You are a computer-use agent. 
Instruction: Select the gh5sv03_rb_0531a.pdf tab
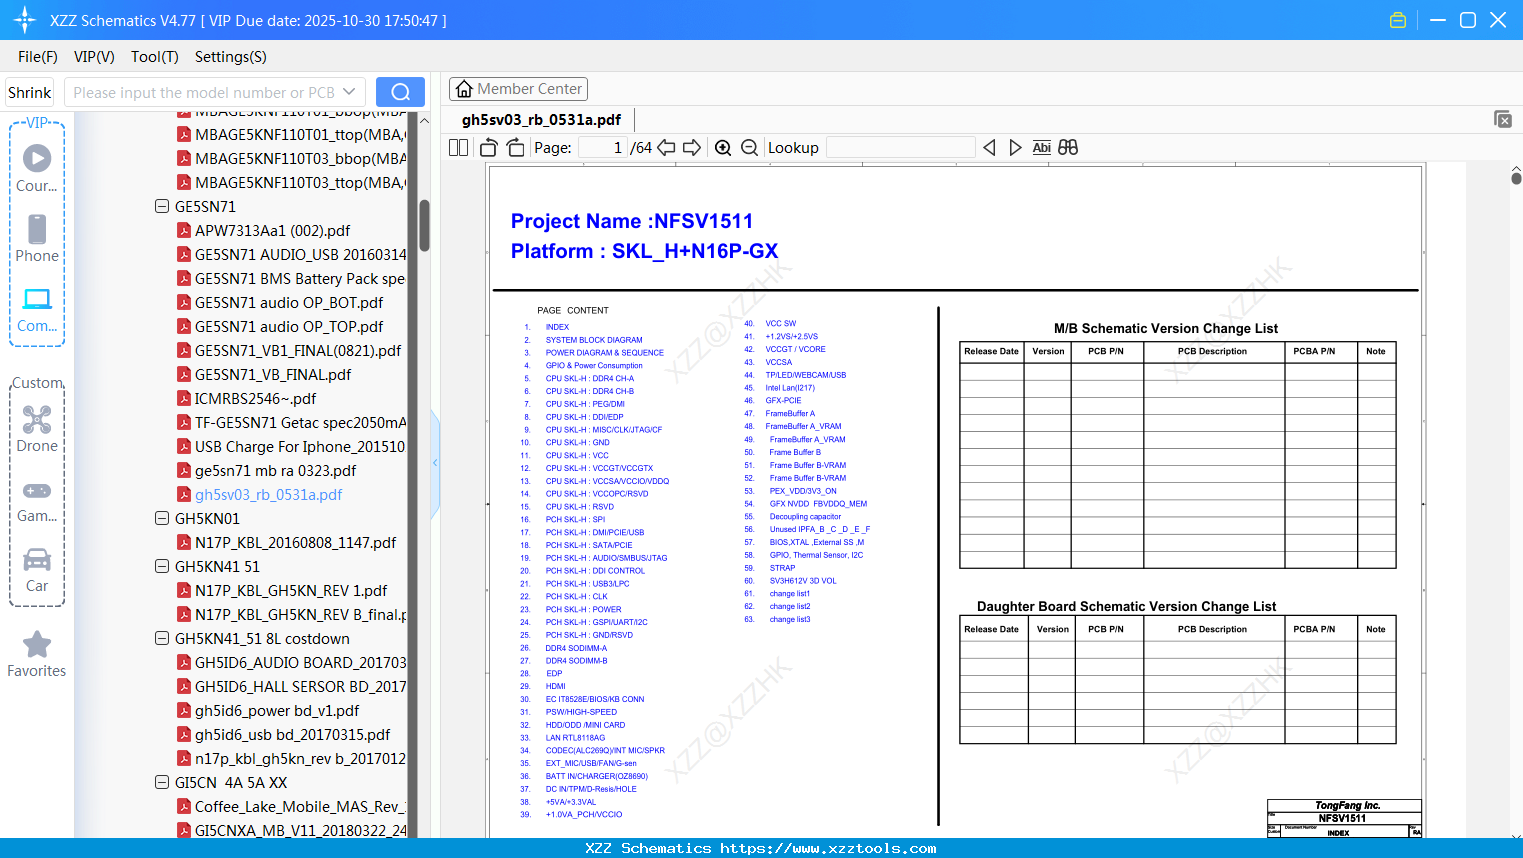click(541, 120)
